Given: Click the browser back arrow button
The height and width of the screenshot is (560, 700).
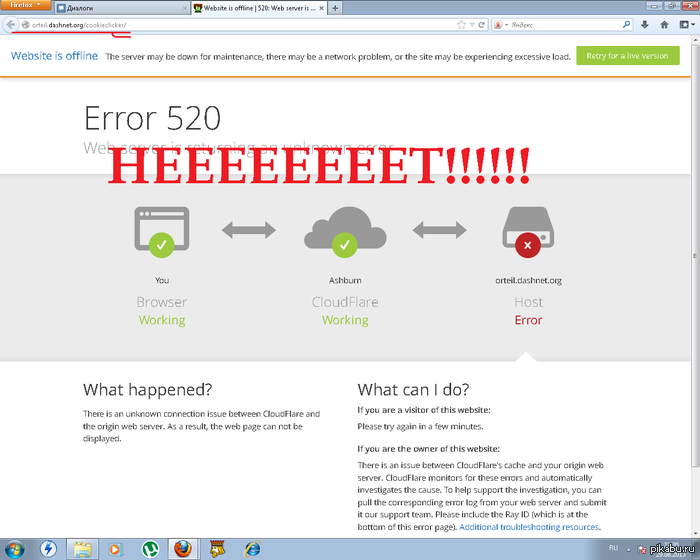Looking at the screenshot, I should (x=9, y=24).
